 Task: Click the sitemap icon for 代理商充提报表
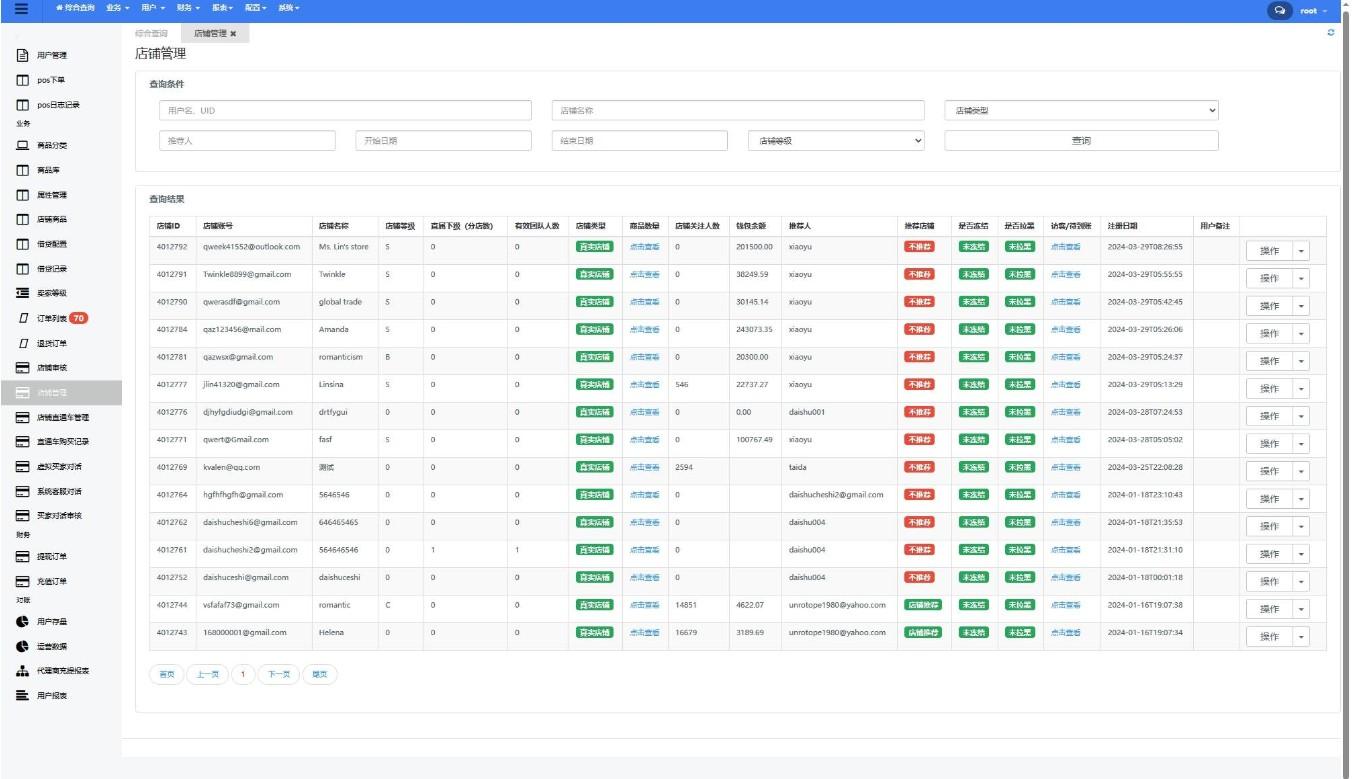(22, 671)
